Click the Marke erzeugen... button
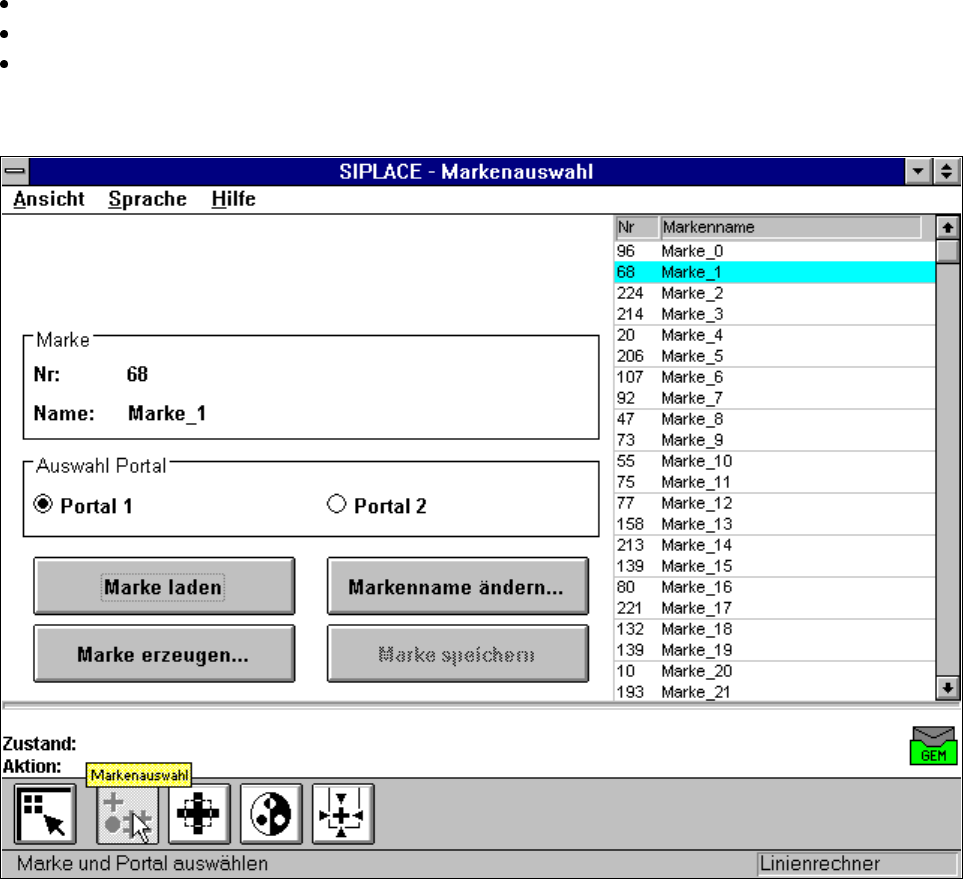Screen dimensions: 963x879 164,654
